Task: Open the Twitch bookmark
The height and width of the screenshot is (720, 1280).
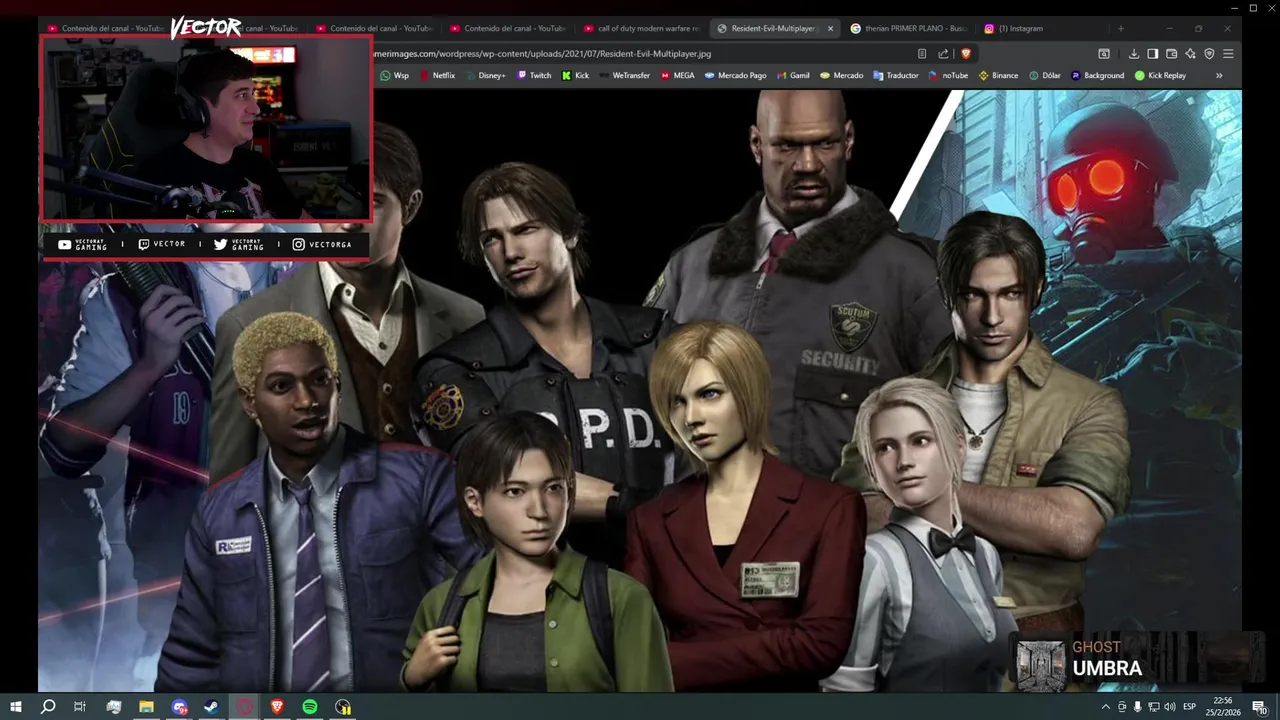Action: [534, 75]
